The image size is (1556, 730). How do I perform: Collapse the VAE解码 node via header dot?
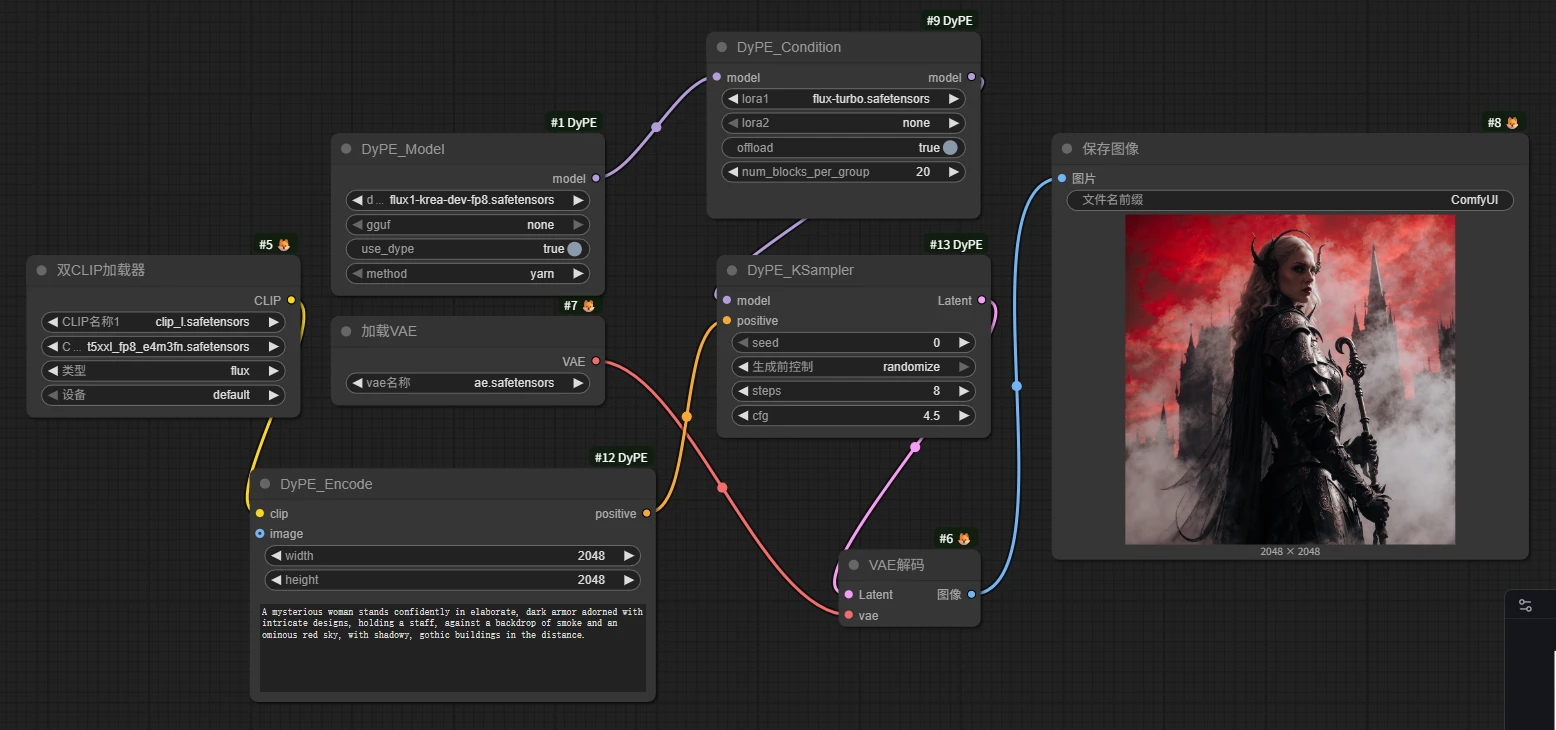click(854, 565)
